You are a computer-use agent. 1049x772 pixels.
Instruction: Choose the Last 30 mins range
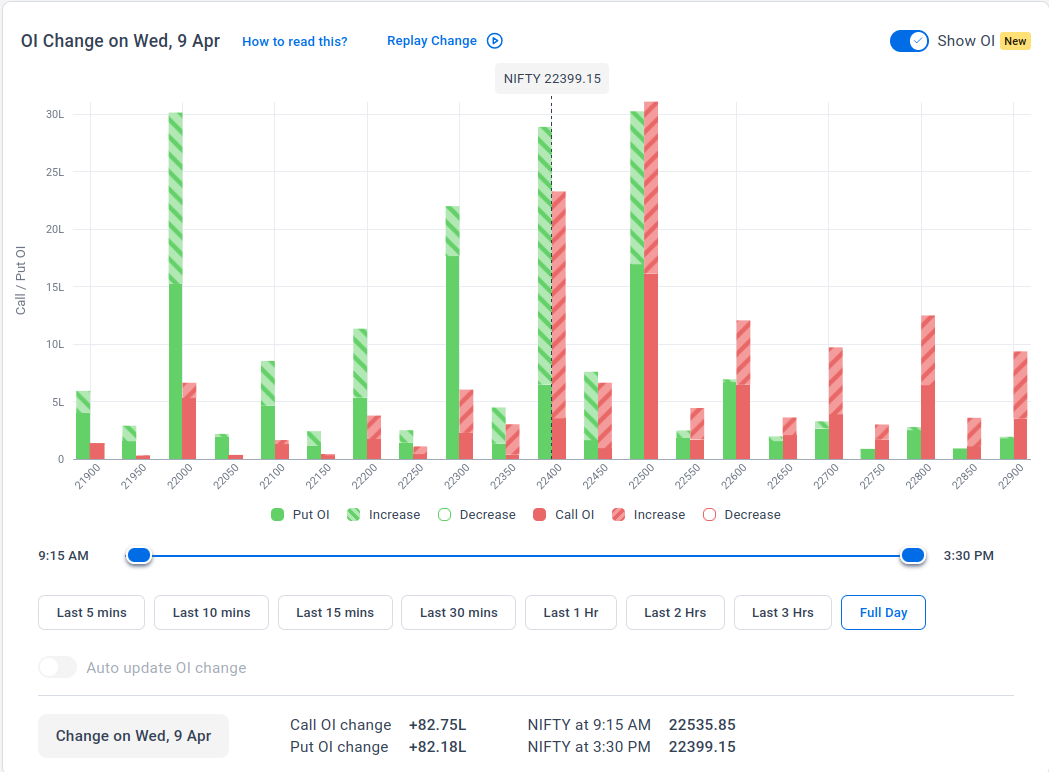[x=458, y=612]
